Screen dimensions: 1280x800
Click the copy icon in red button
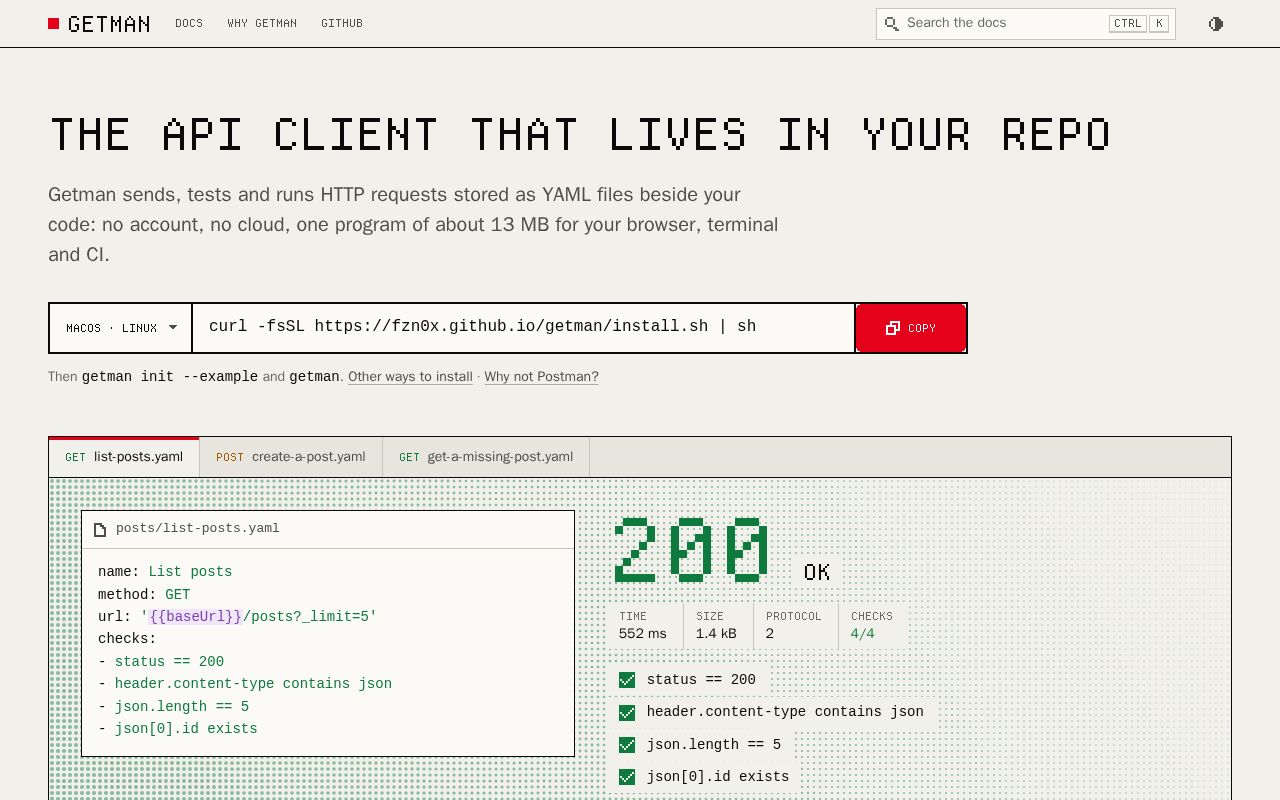point(893,328)
